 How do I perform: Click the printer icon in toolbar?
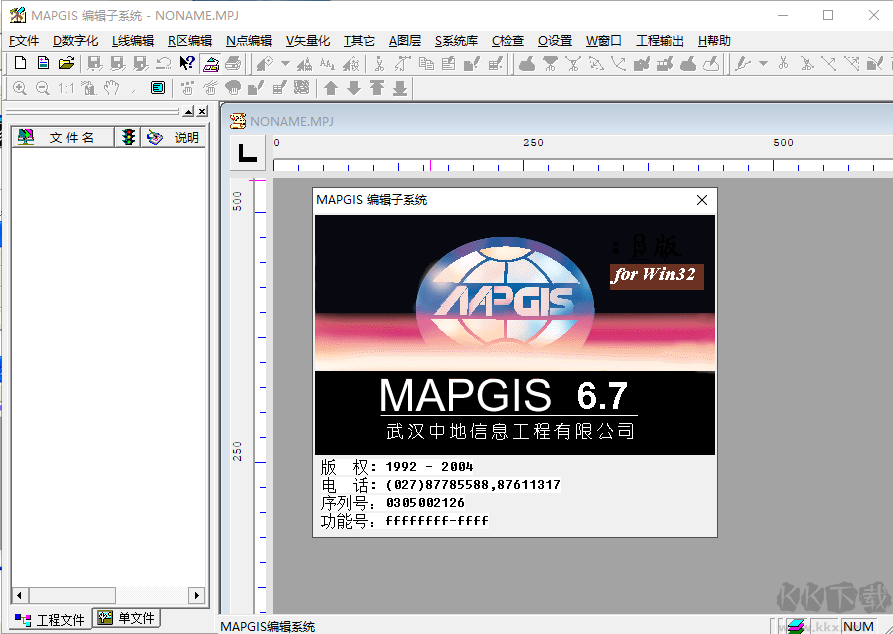click(x=233, y=63)
